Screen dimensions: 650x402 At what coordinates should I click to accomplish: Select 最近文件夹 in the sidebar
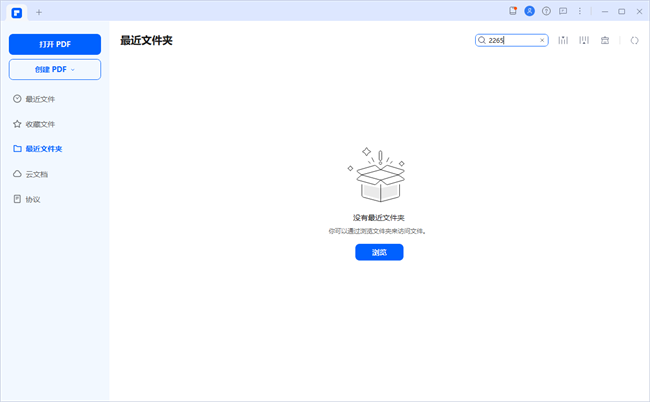(37, 149)
